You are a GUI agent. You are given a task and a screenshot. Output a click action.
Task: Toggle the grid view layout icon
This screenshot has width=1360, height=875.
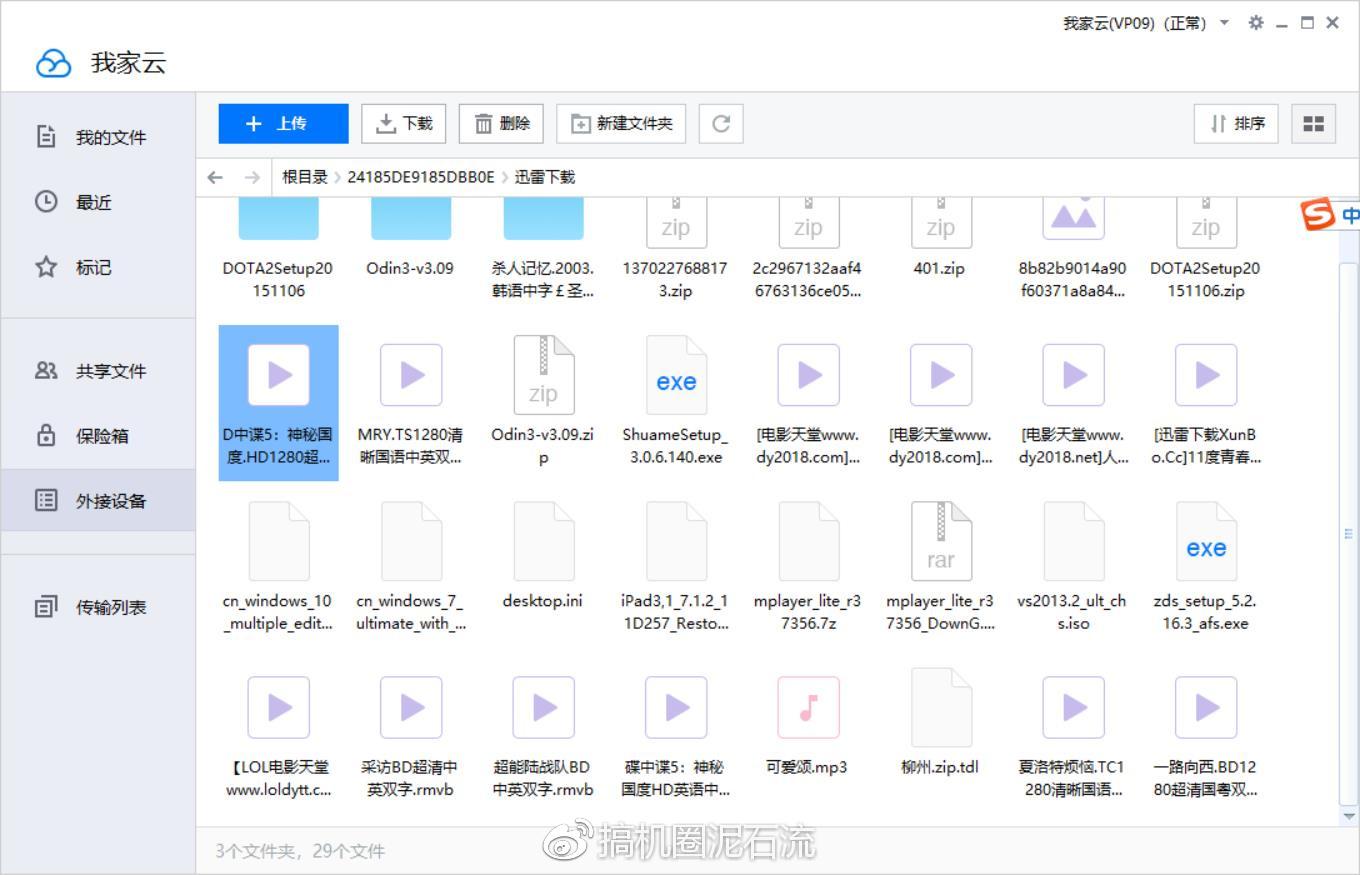tap(1313, 124)
